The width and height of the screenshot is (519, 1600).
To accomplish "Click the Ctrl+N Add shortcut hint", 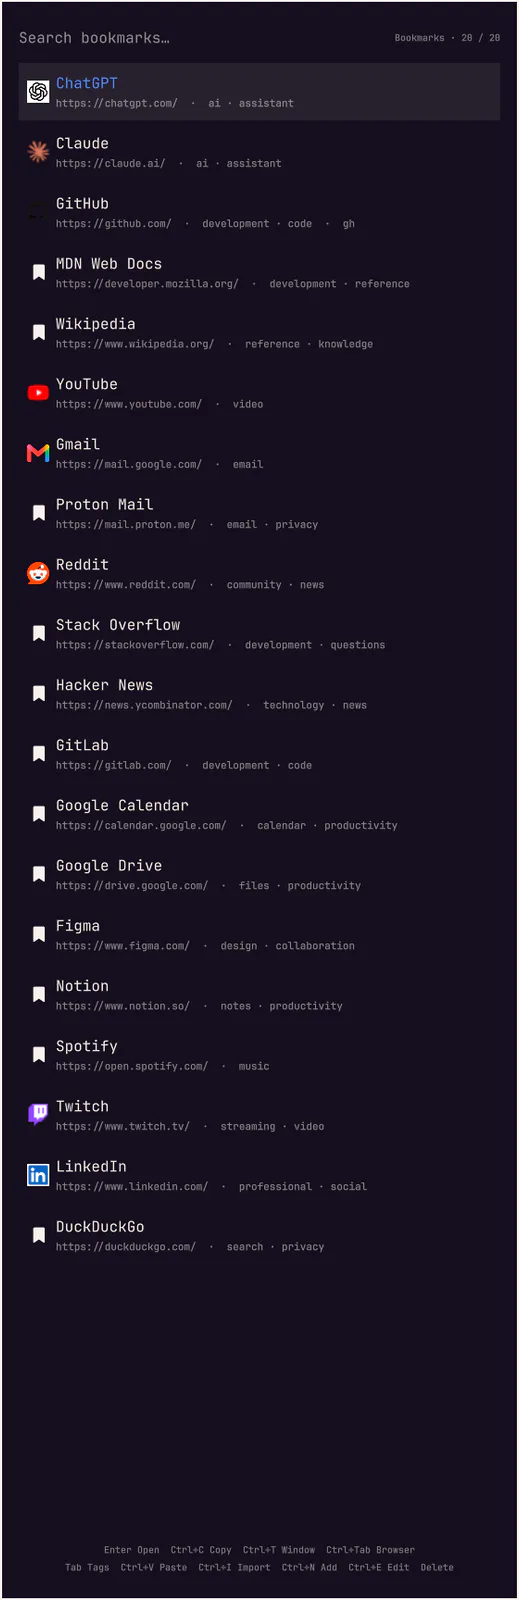I will click(x=309, y=1567).
